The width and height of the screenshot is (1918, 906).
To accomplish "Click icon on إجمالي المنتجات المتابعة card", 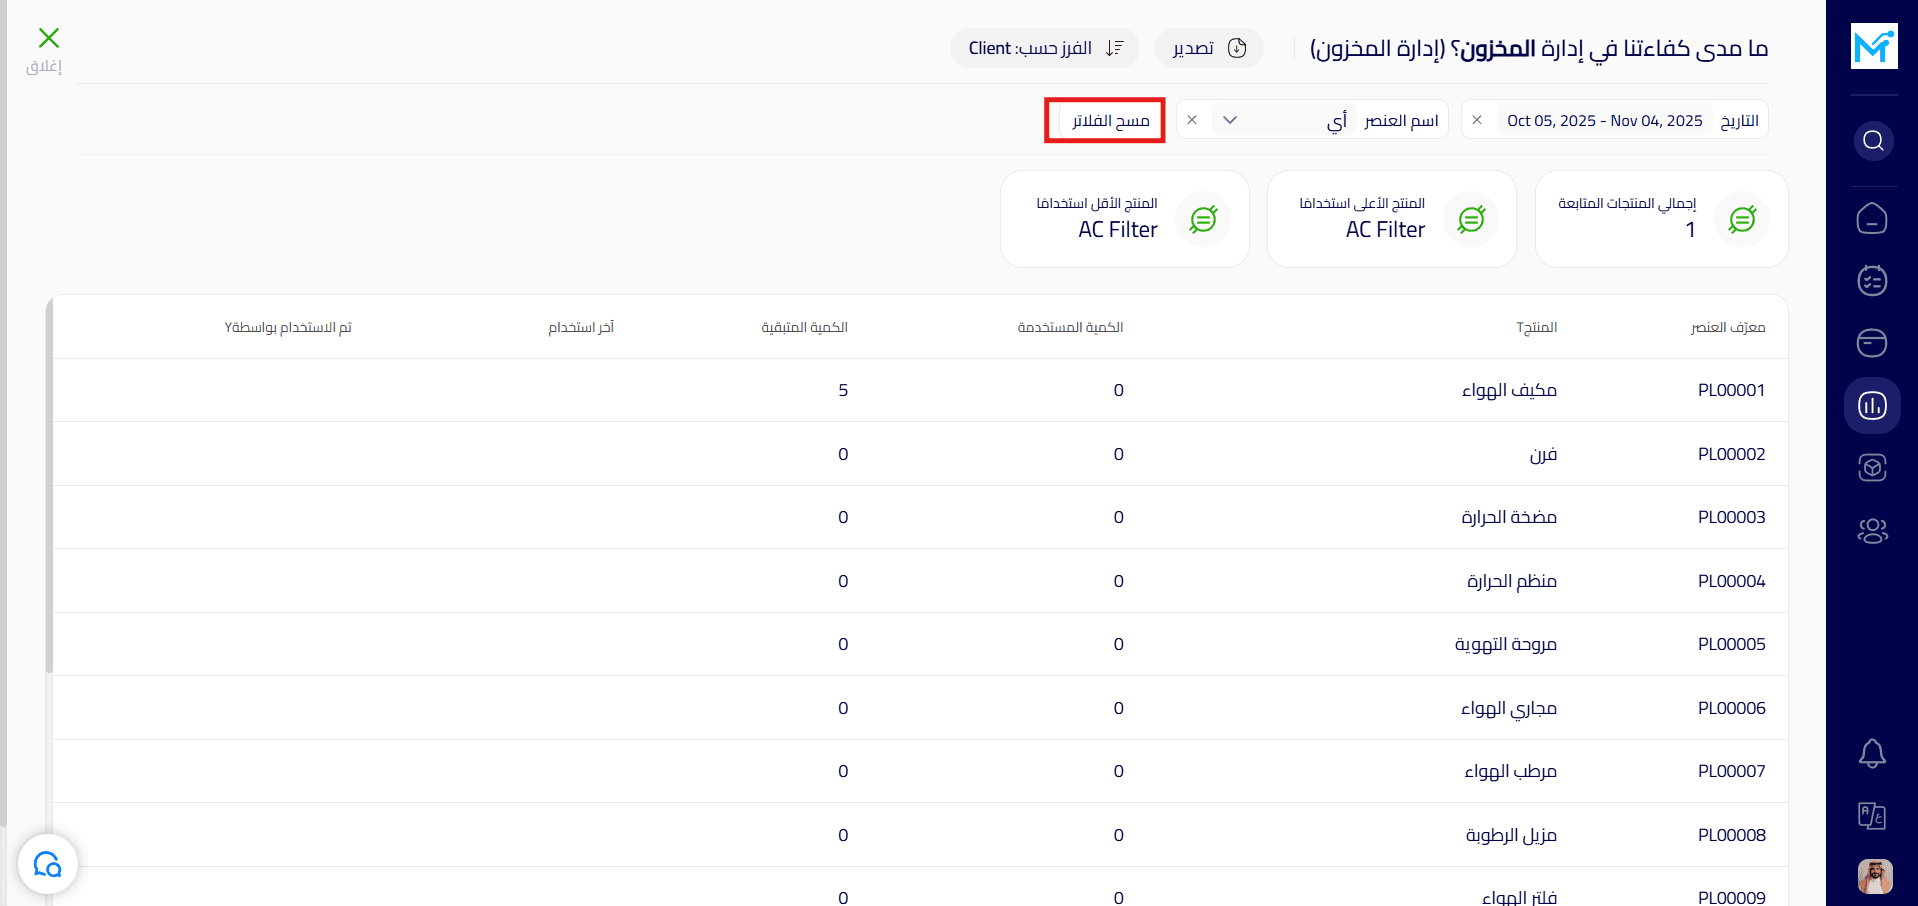I will point(1742,219).
